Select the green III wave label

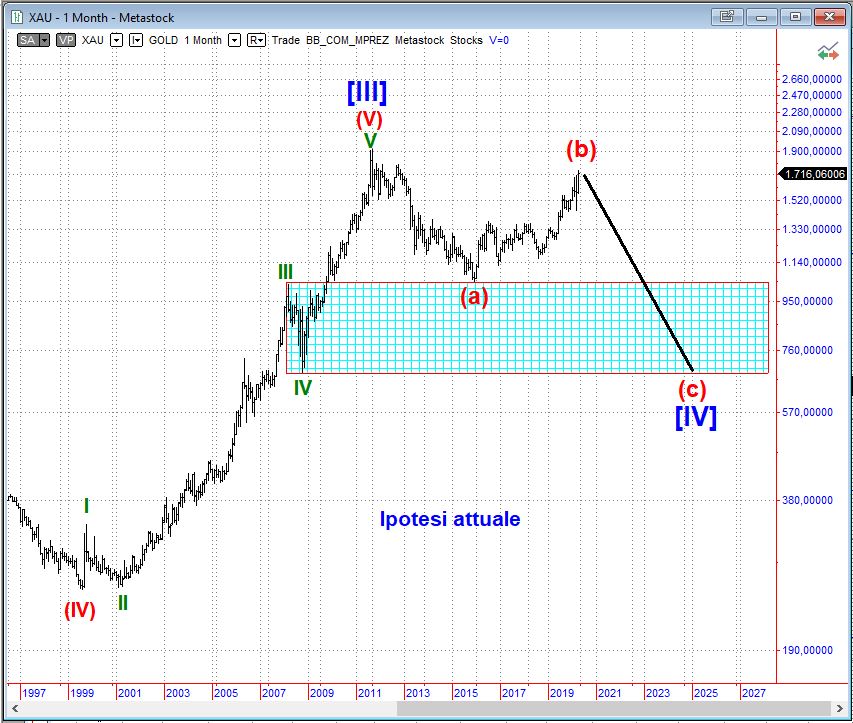tap(286, 271)
